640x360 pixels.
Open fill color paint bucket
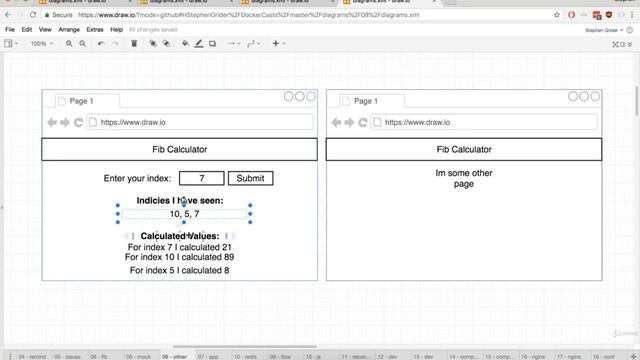tap(185, 43)
